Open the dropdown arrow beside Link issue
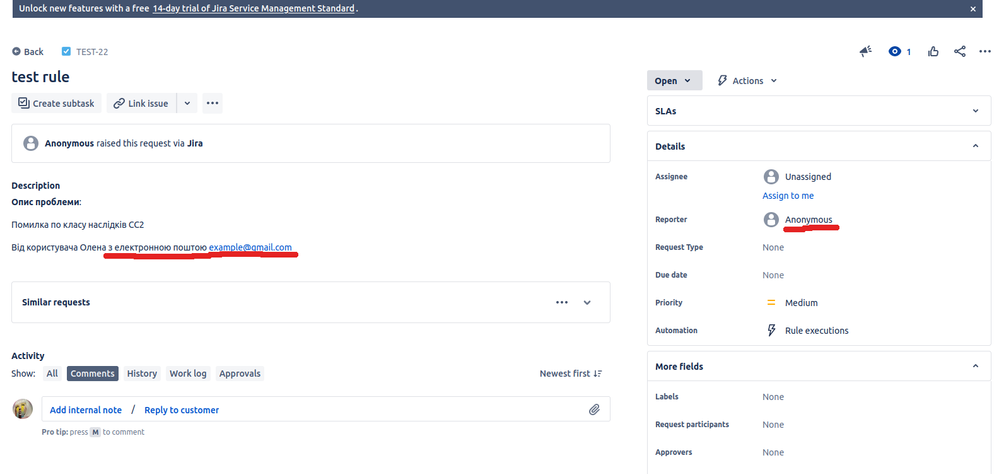Screen dimensions: 999x474 (187, 103)
